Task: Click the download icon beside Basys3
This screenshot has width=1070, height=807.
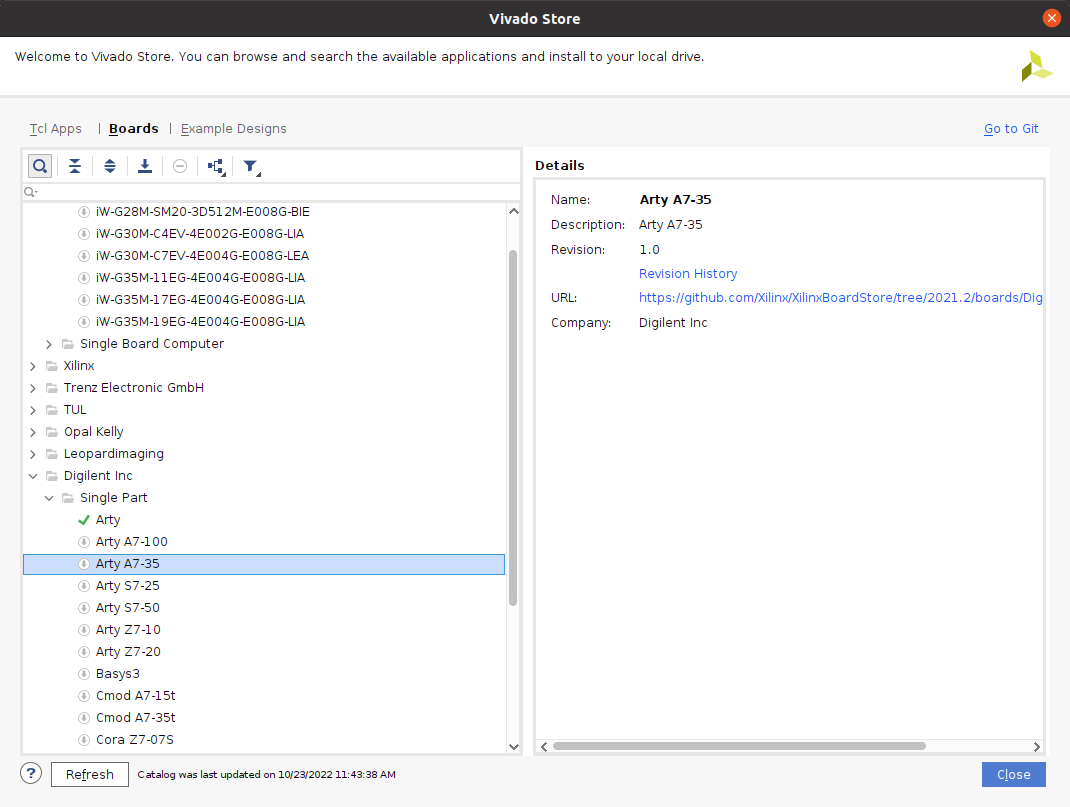Action: (85, 674)
